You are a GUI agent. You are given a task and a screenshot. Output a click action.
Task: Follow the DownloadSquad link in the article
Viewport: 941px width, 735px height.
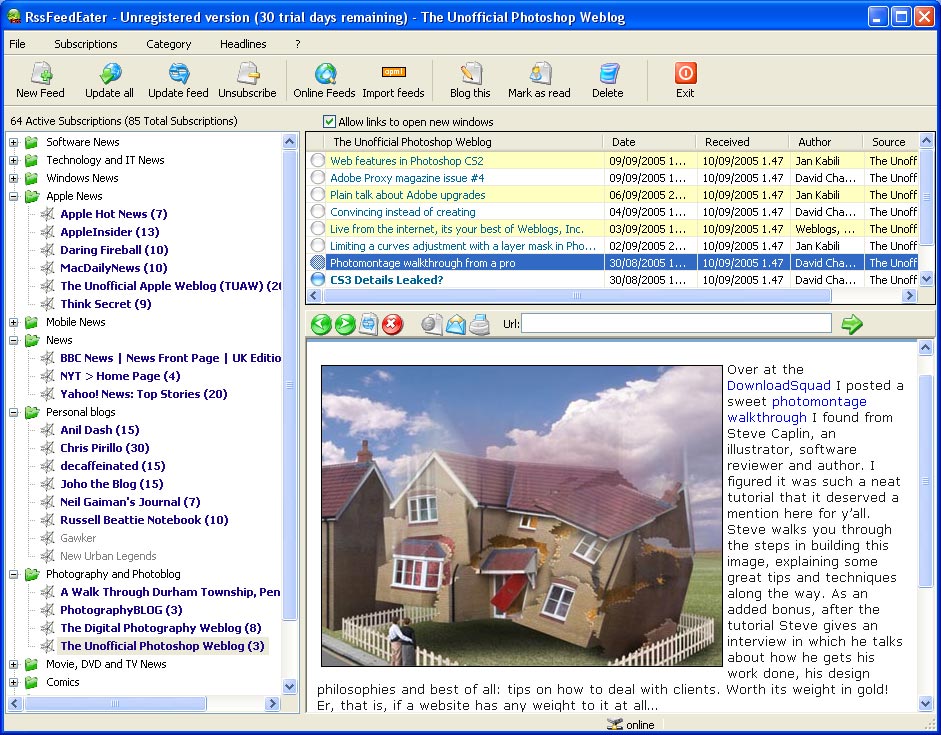(778, 385)
